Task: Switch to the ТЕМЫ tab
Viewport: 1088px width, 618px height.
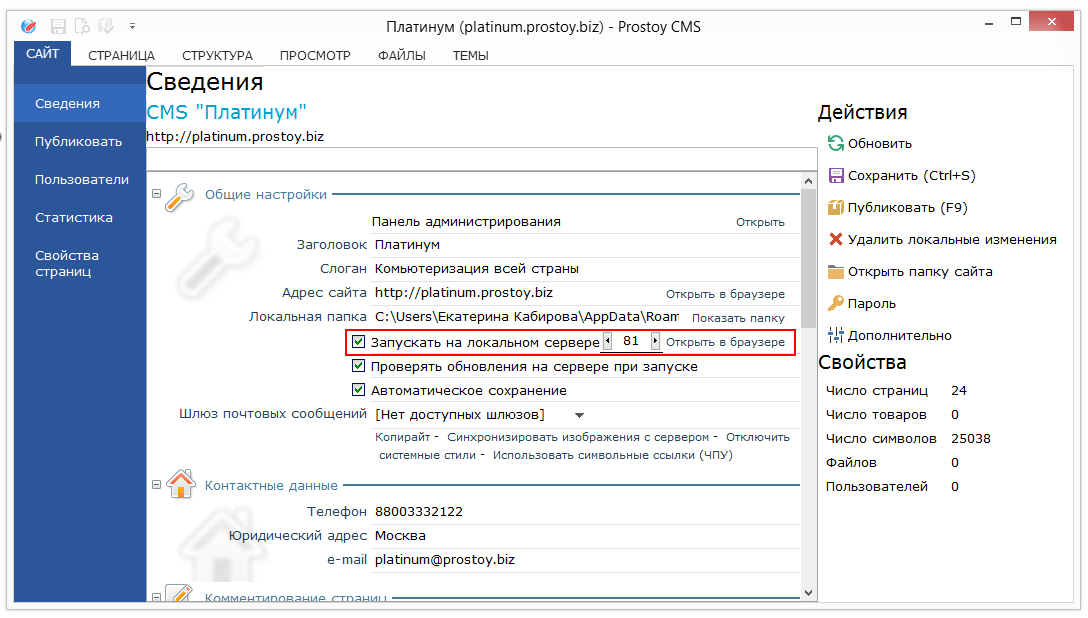Action: click(470, 55)
